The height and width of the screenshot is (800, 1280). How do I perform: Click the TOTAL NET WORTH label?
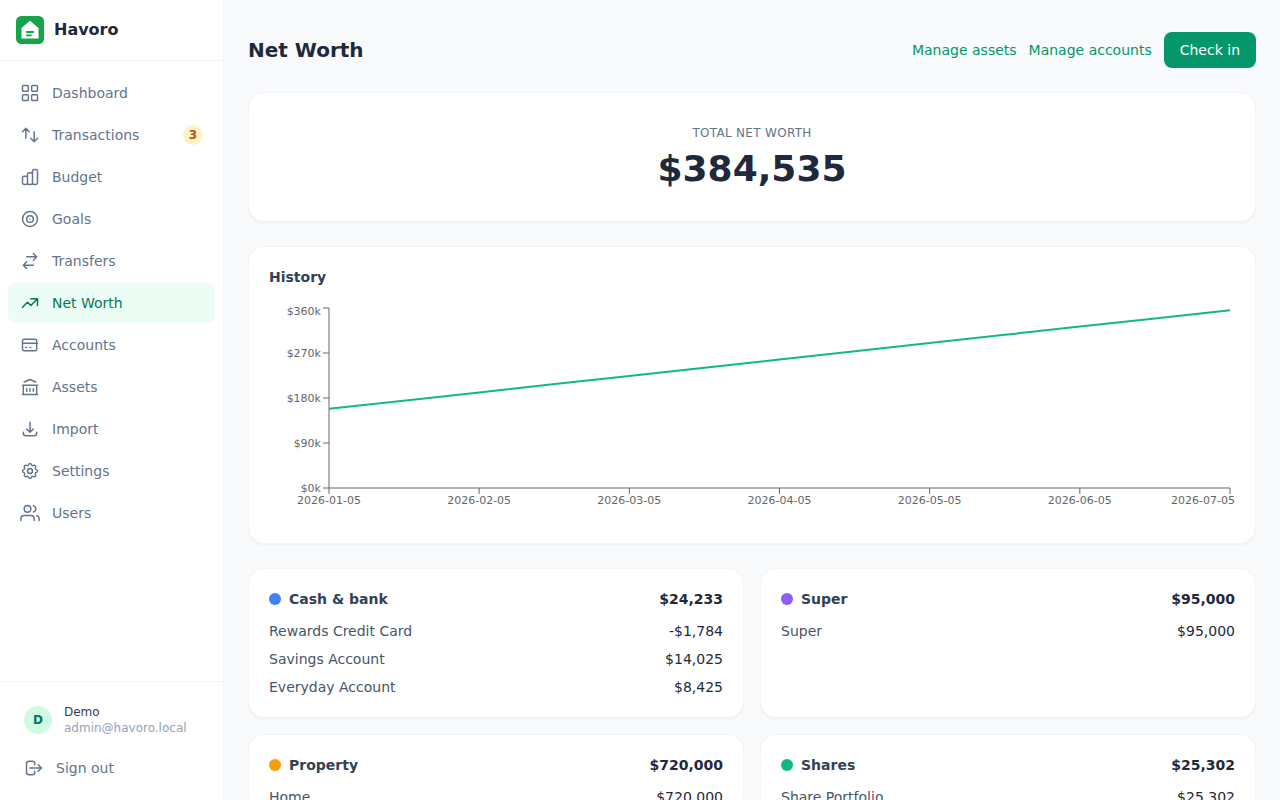point(752,133)
